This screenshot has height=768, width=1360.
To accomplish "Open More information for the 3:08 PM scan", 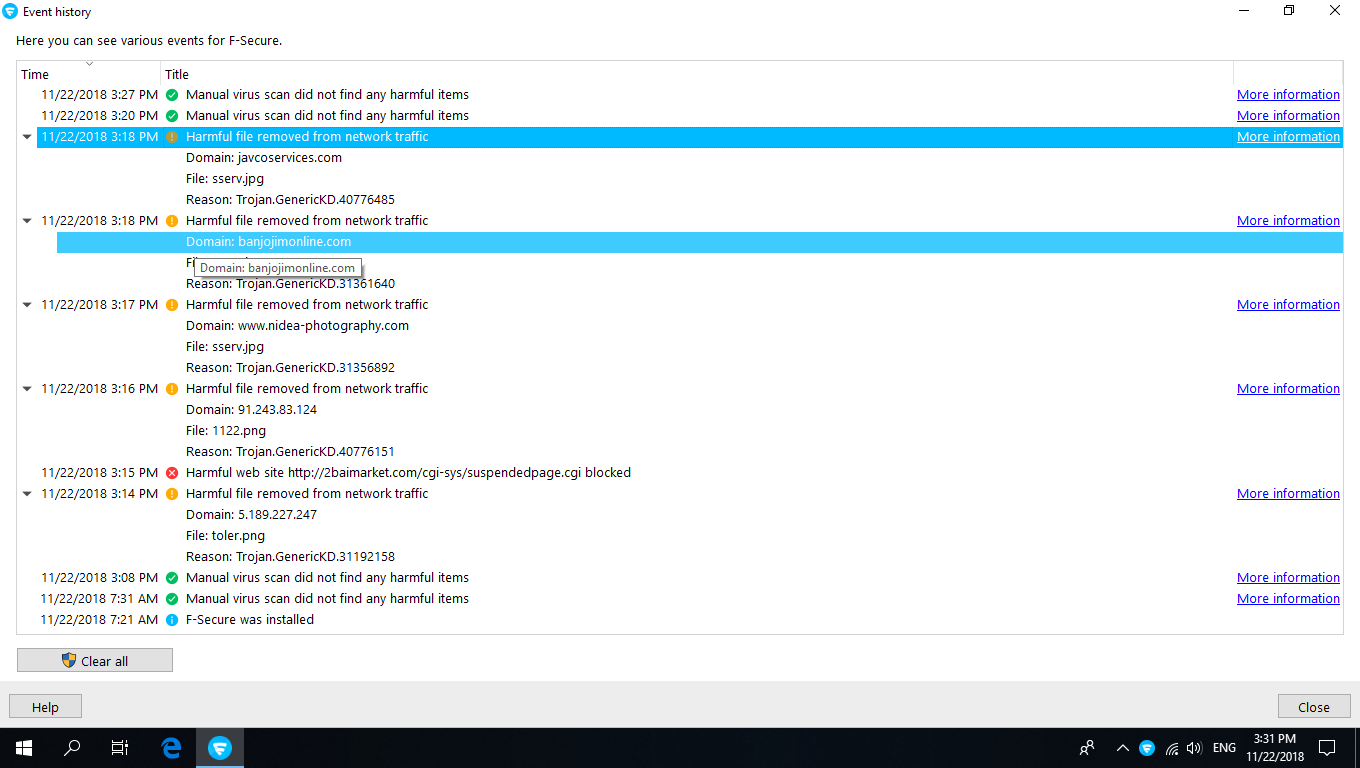I will click(x=1288, y=578).
